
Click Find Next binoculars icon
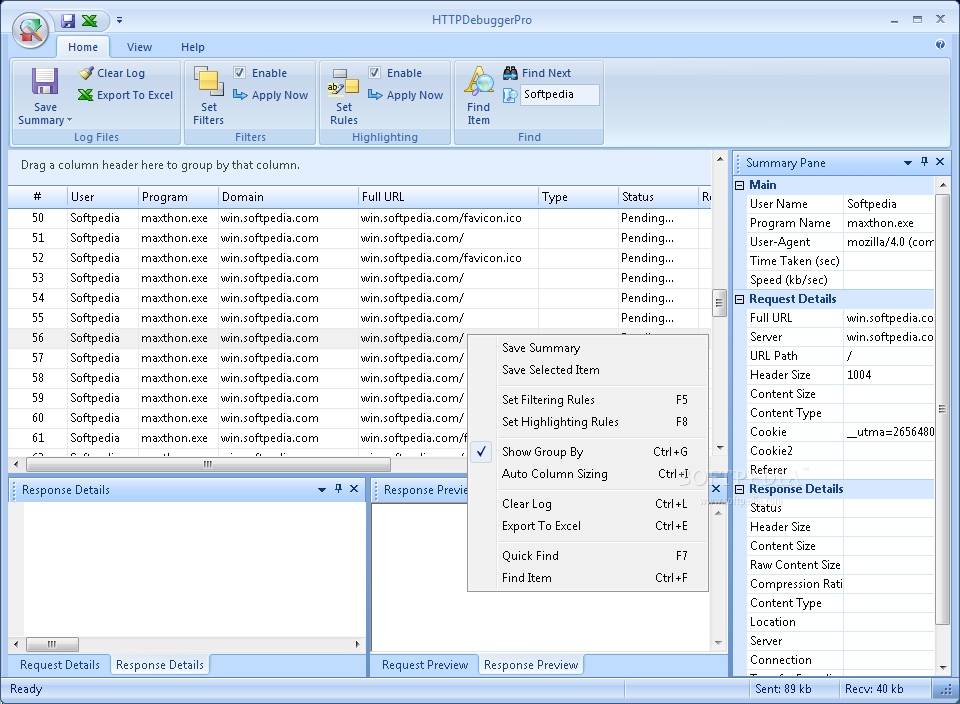510,73
